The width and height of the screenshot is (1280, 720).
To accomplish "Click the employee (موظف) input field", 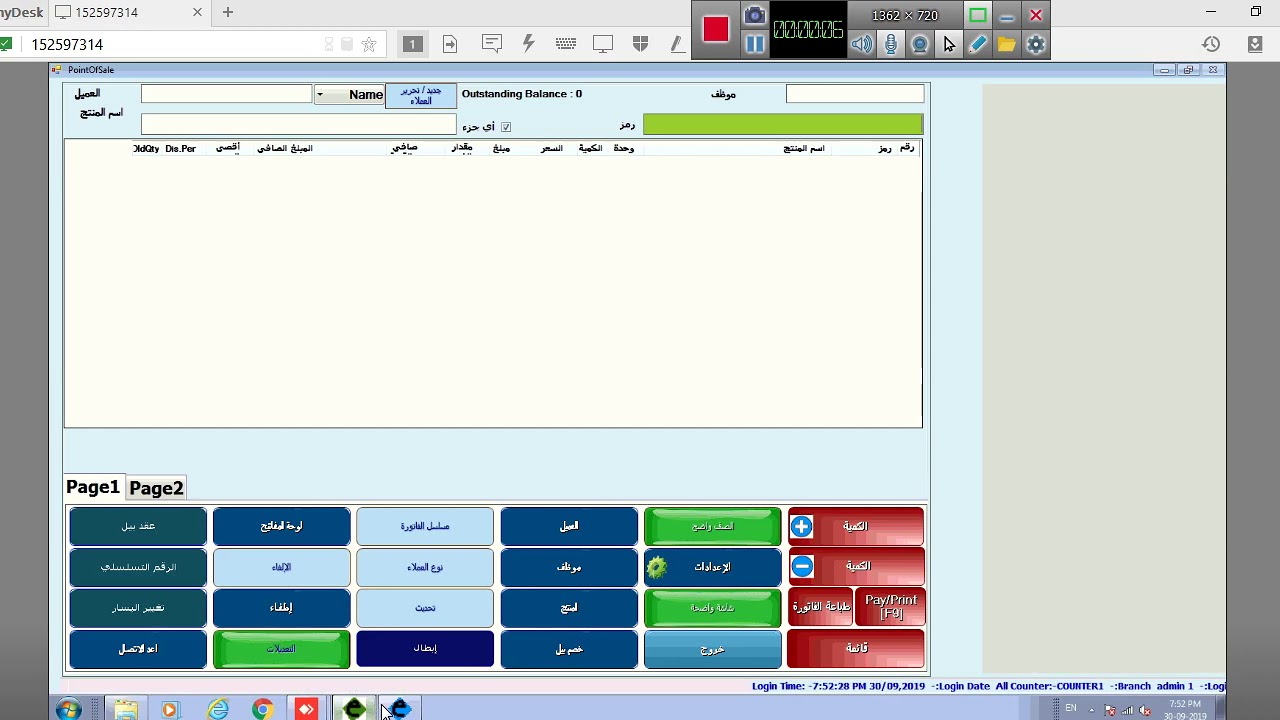I will [855, 93].
